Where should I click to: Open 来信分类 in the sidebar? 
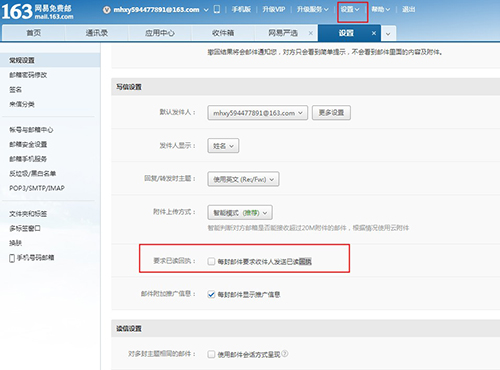(x=22, y=104)
